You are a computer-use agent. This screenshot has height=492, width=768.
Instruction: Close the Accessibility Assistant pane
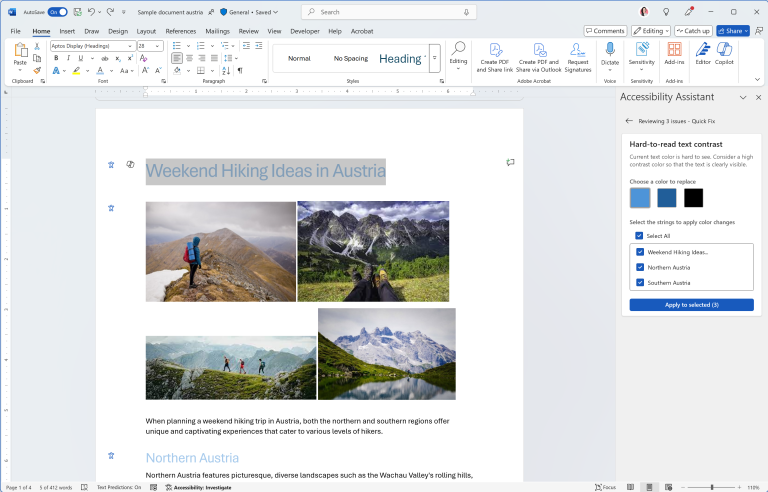758,98
